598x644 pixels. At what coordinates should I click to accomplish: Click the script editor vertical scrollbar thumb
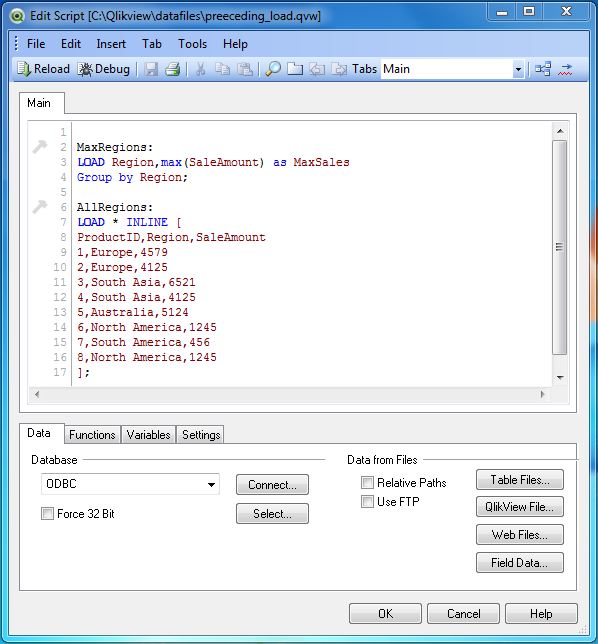coord(559,247)
